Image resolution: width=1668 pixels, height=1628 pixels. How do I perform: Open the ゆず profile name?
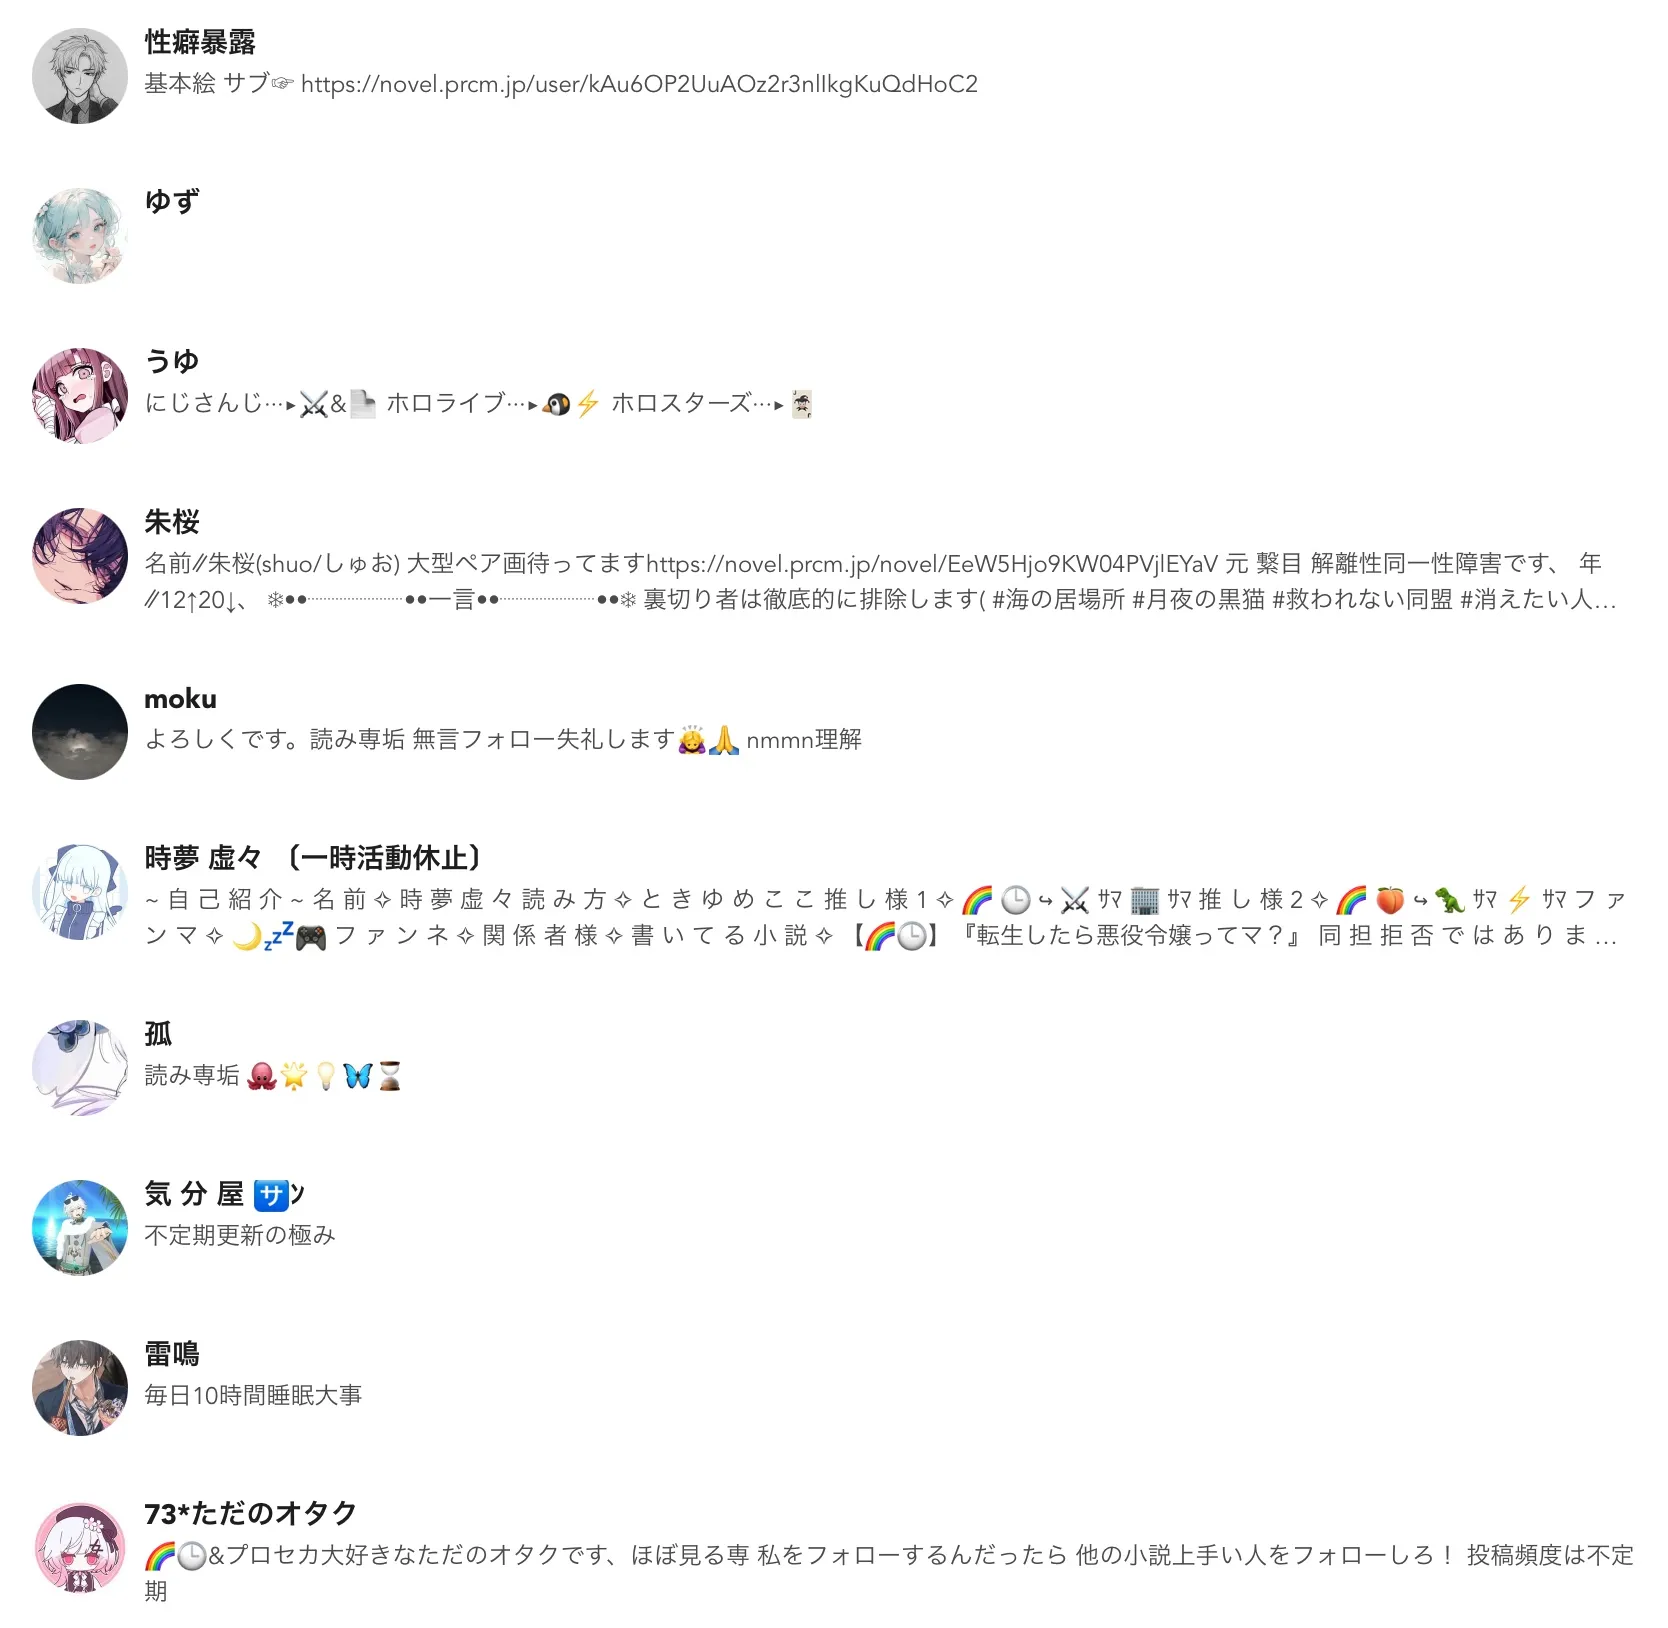172,202
